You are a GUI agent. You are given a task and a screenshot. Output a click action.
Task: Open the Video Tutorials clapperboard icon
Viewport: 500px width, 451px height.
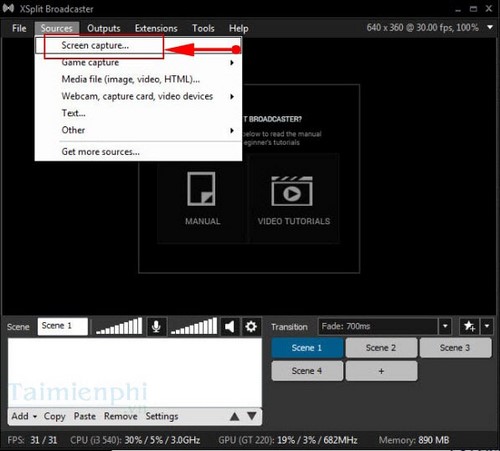[x=292, y=191]
